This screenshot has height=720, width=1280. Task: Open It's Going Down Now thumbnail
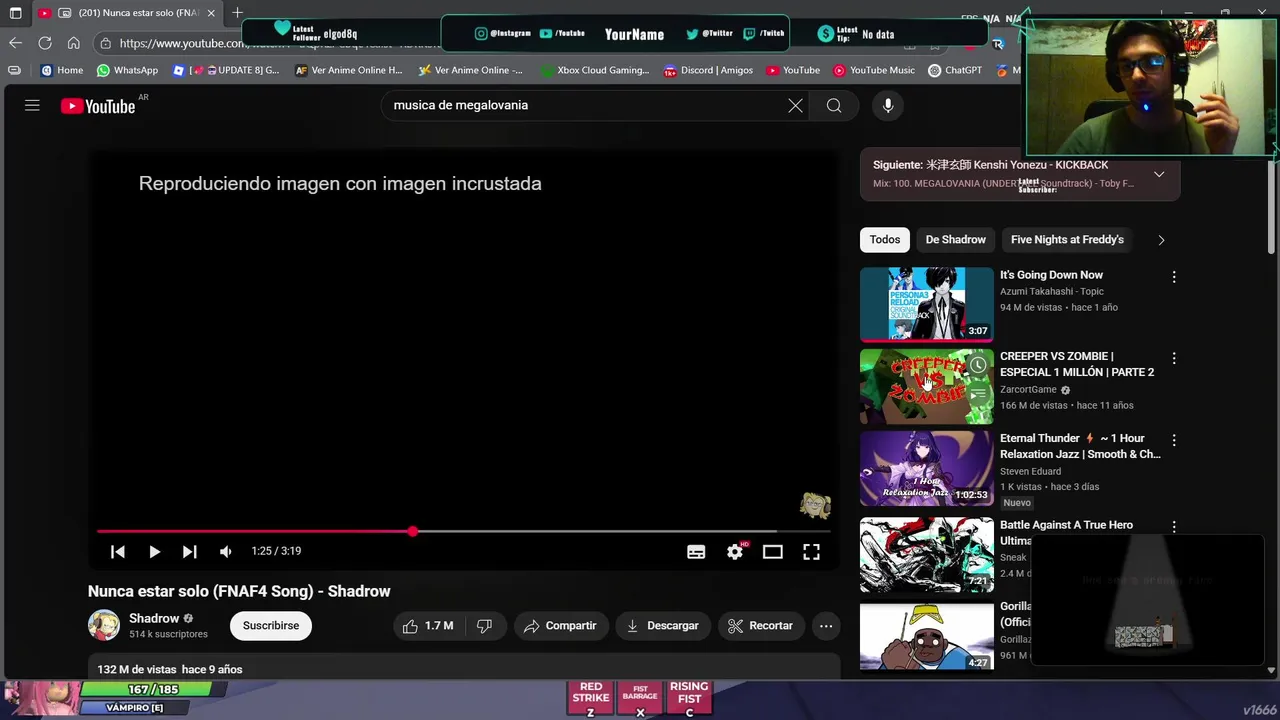click(x=927, y=304)
